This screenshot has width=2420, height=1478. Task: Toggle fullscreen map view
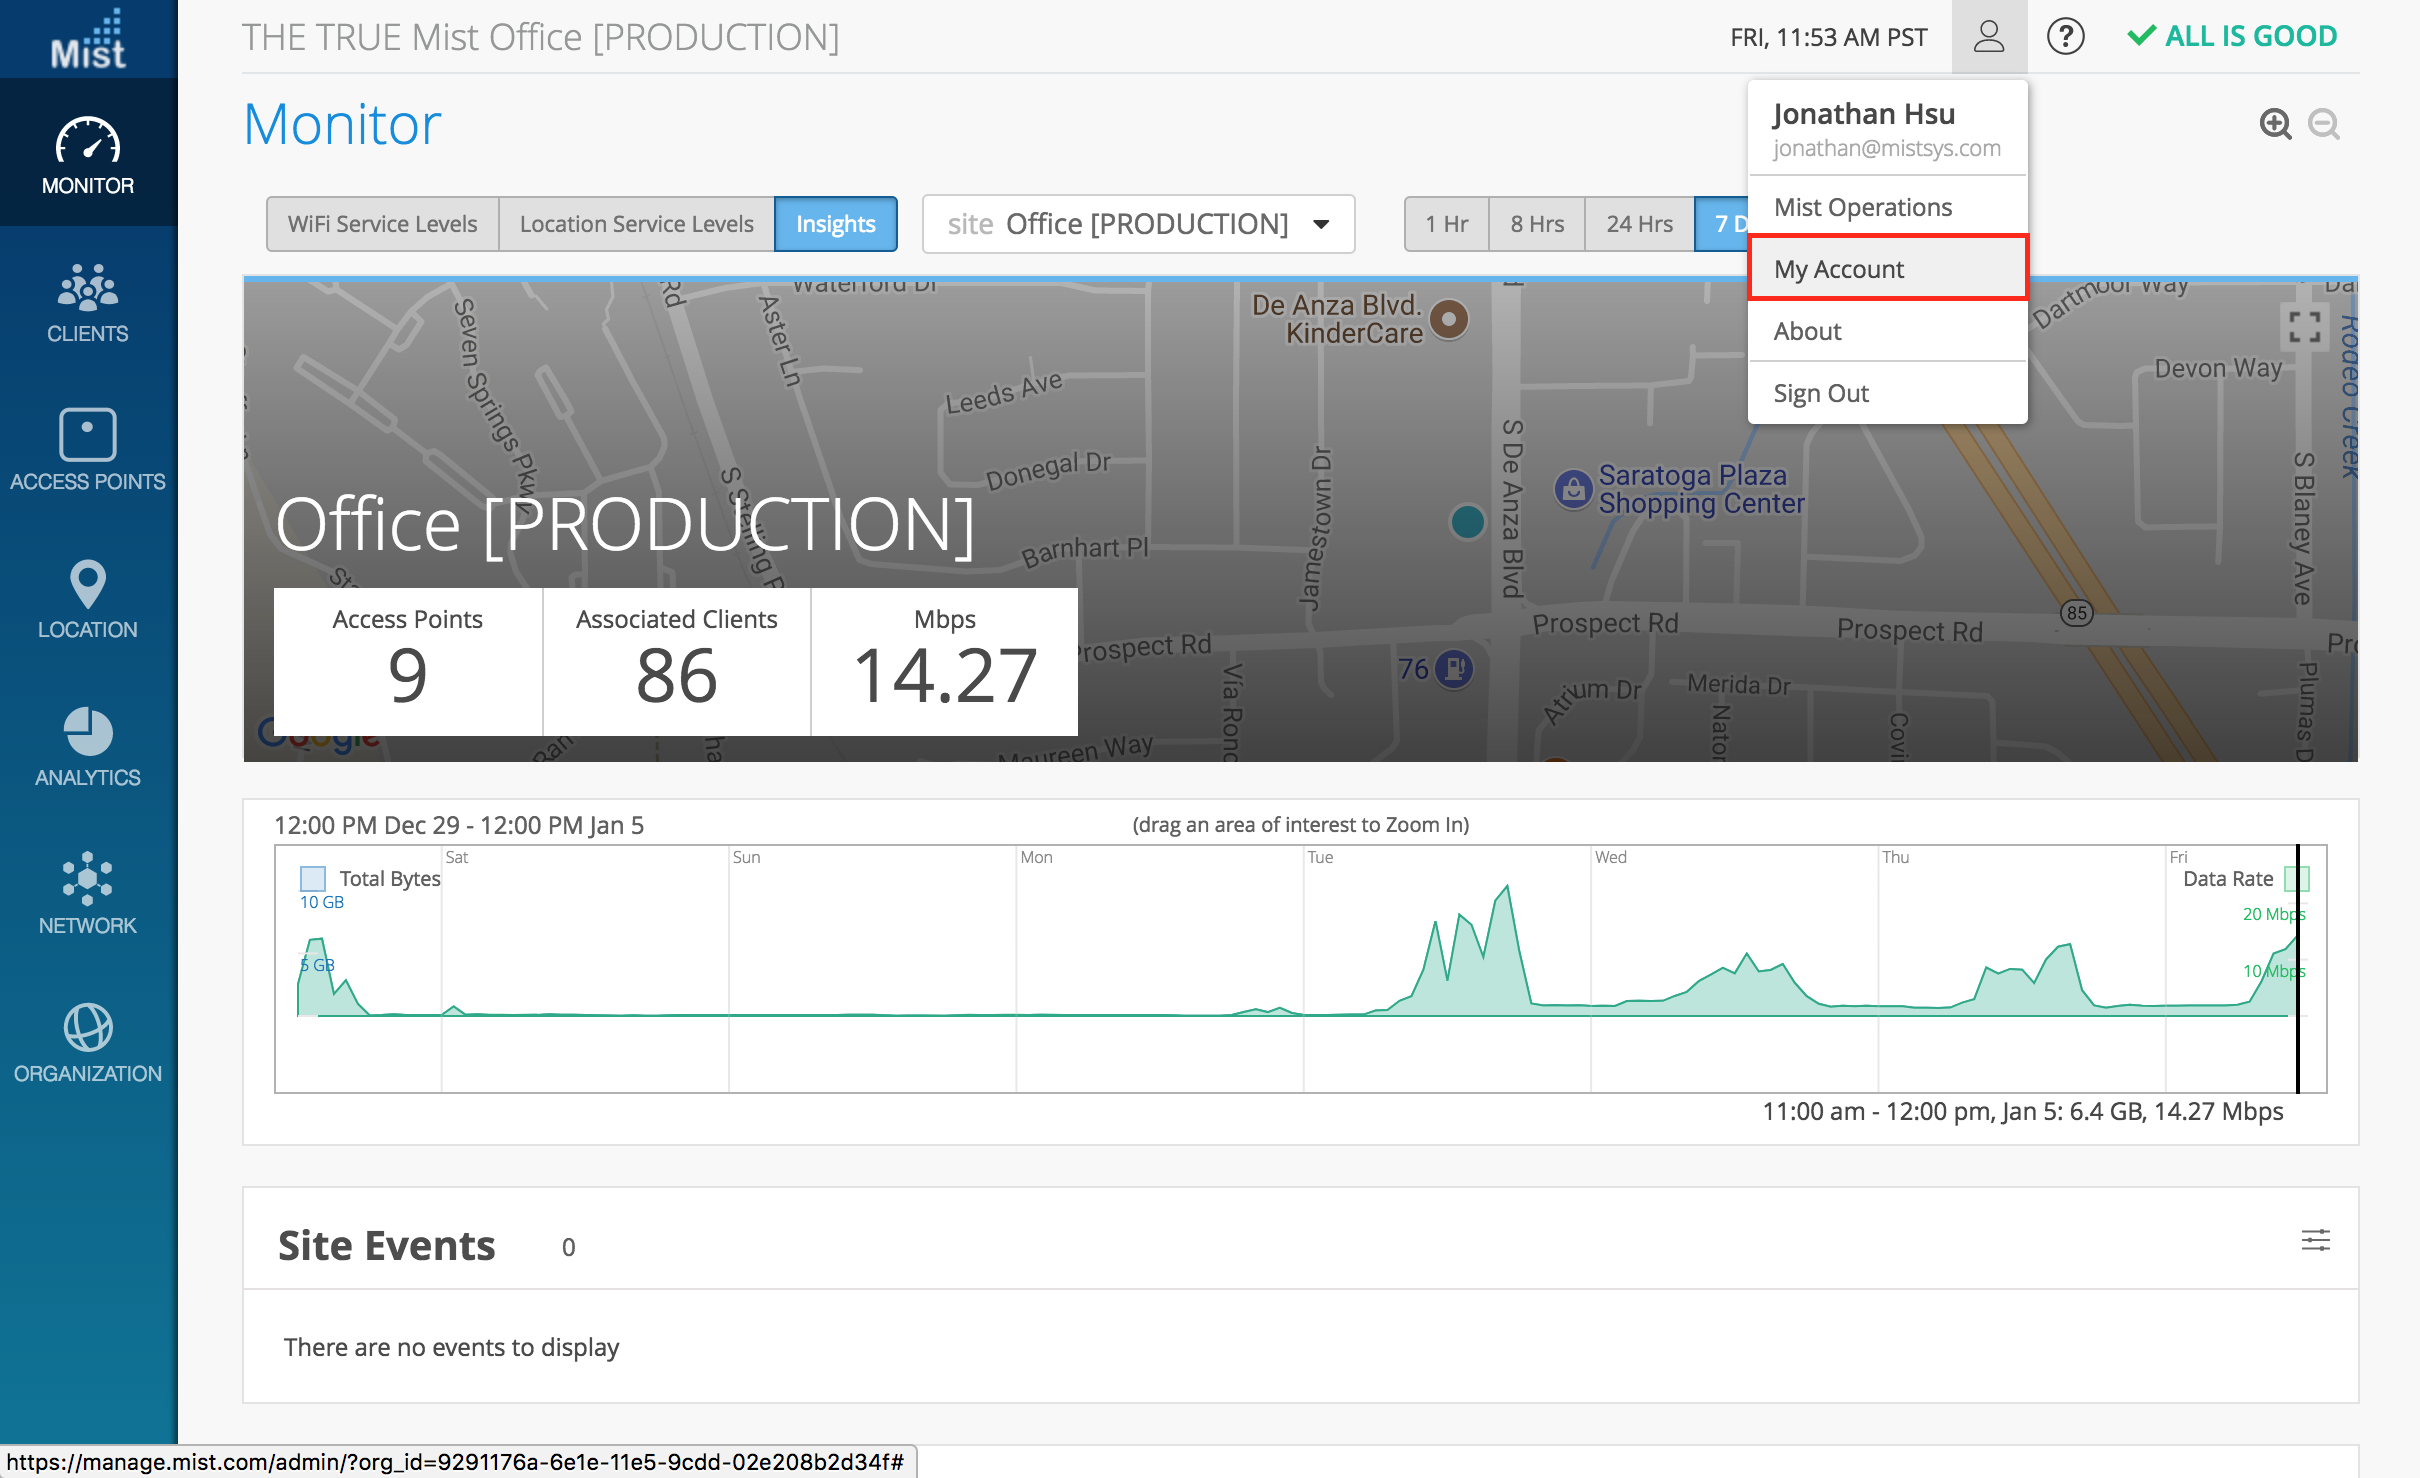click(2304, 326)
